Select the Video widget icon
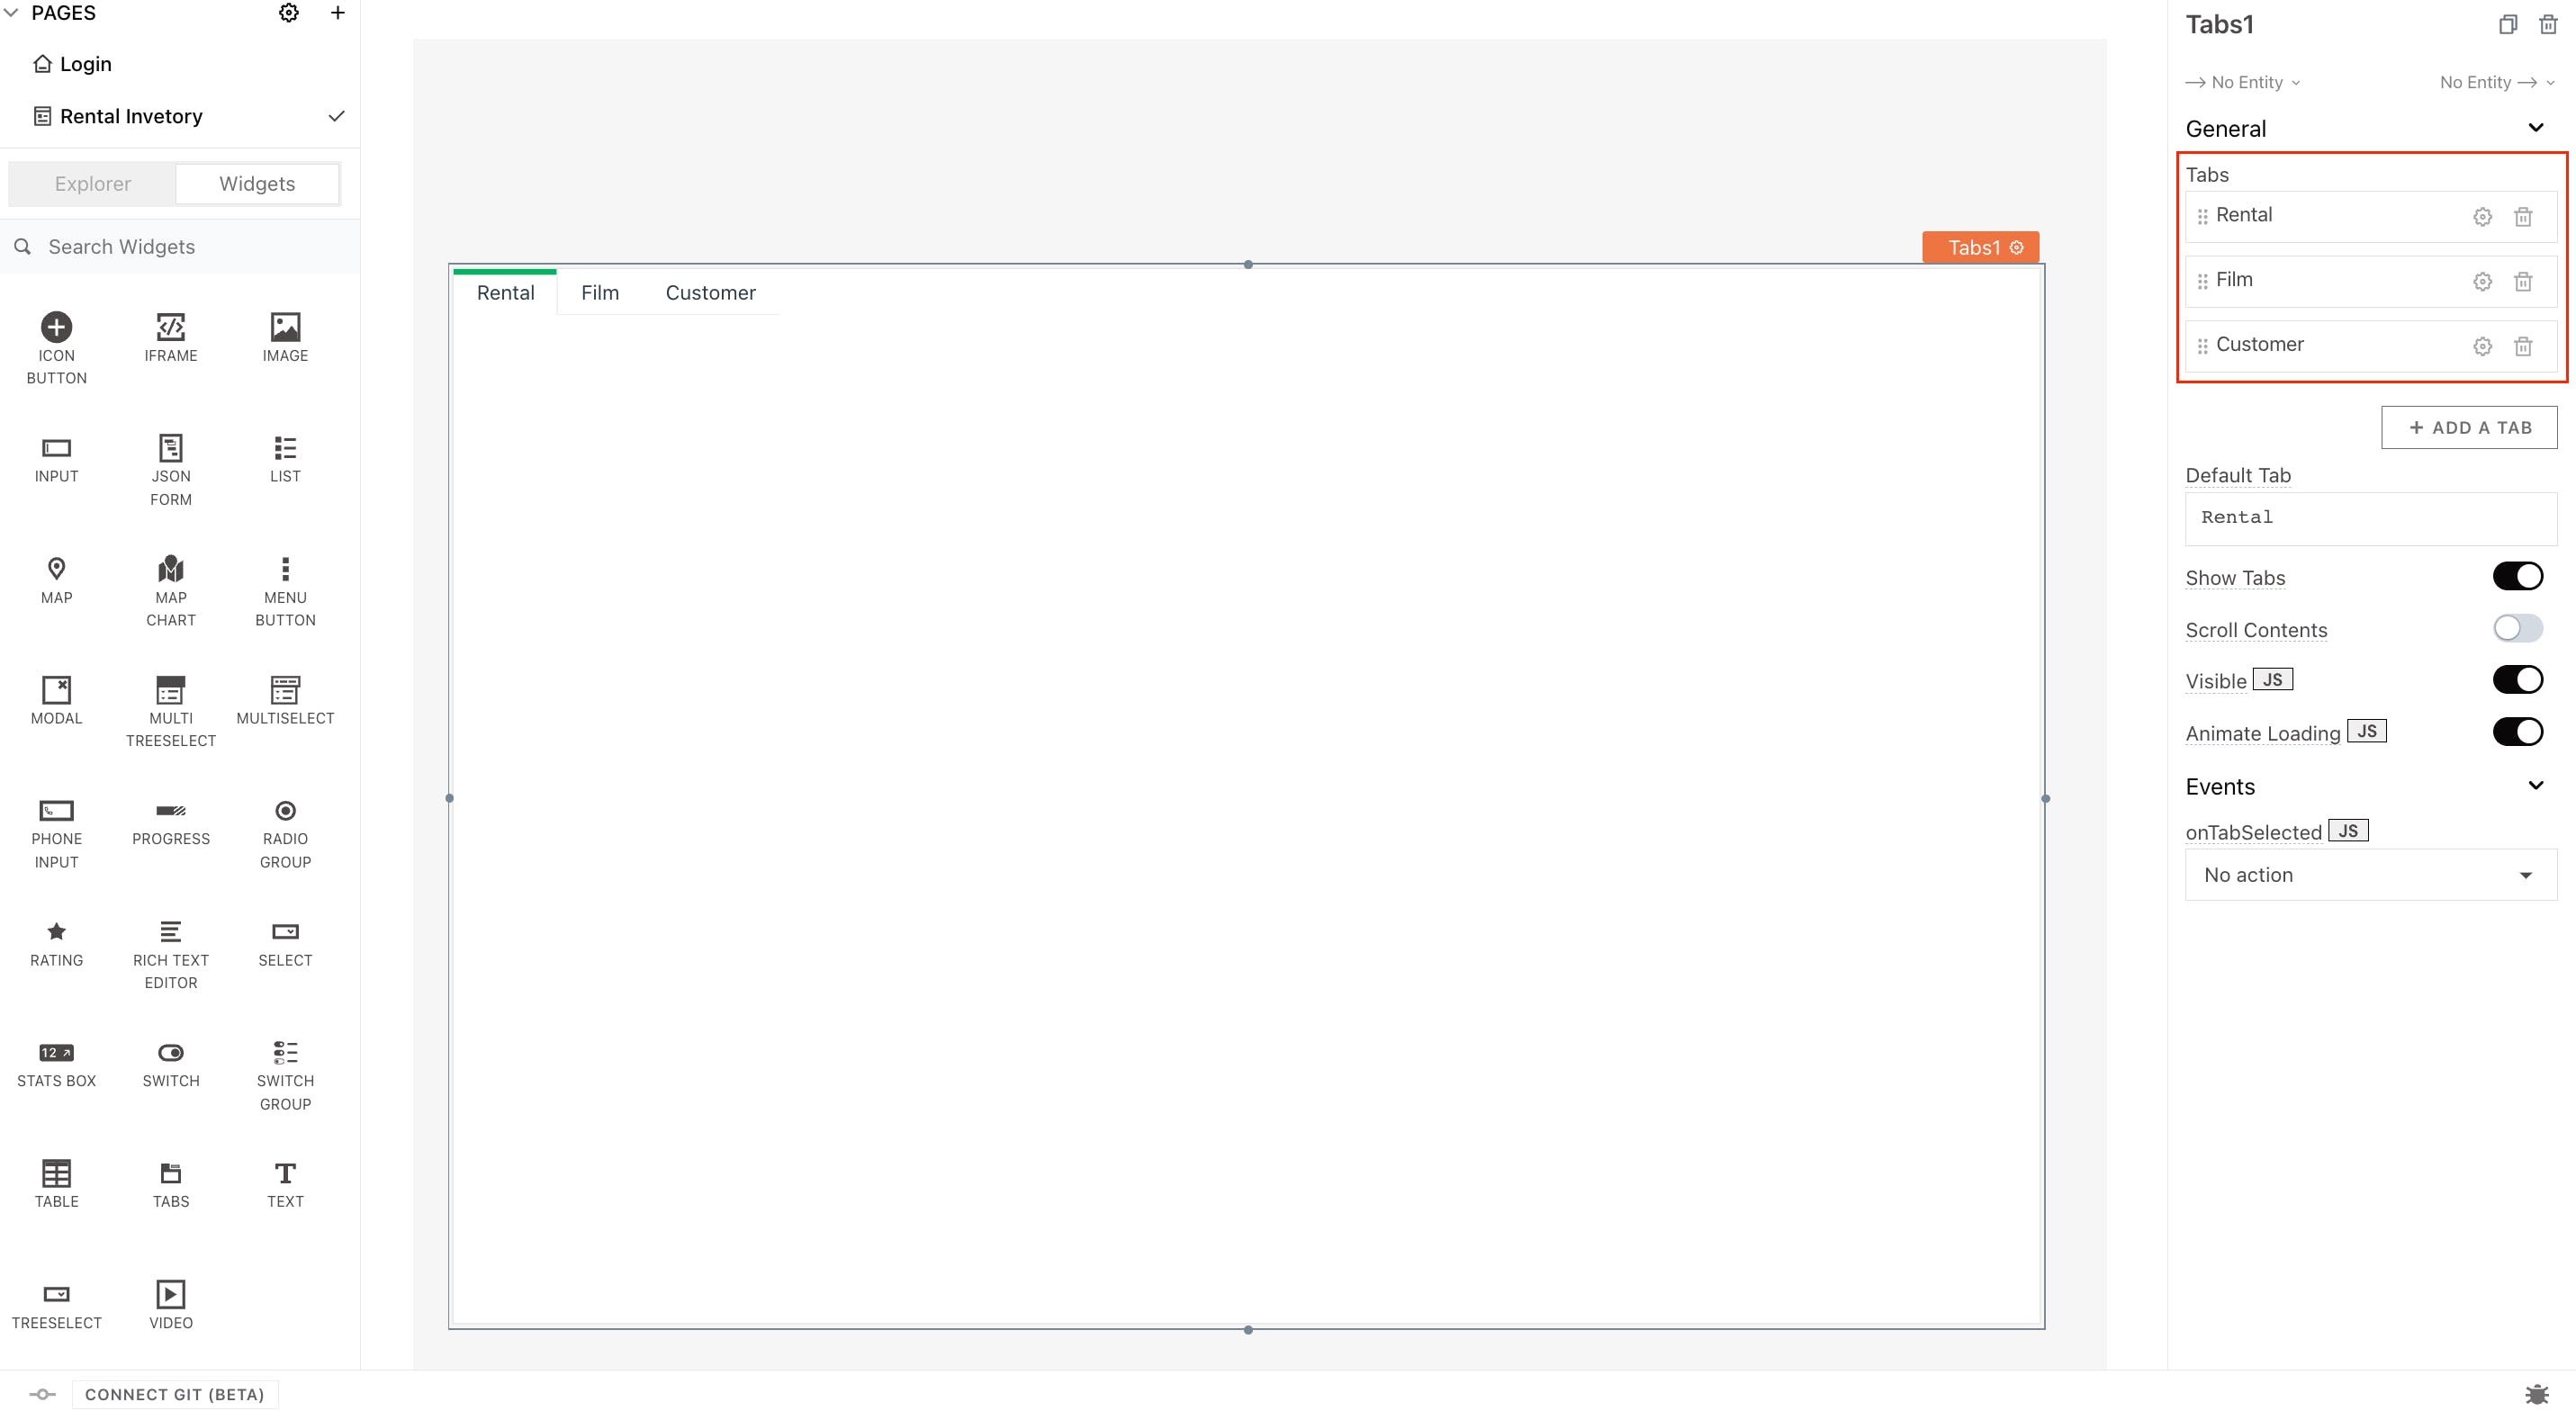 [x=170, y=1293]
